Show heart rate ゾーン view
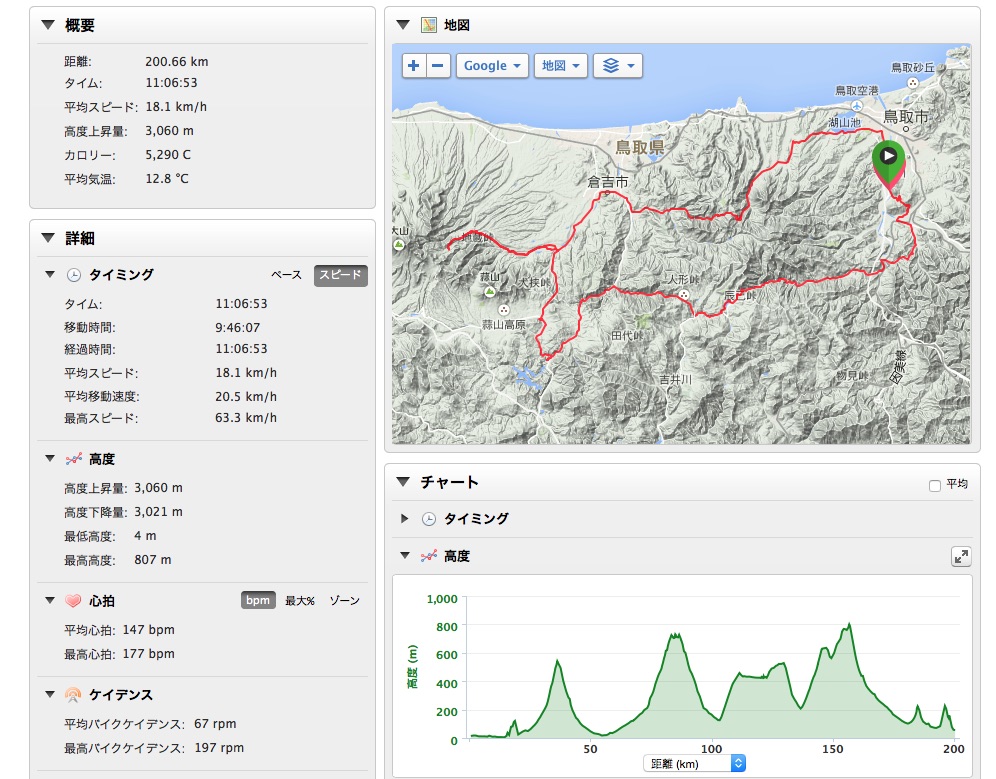Image resolution: width=996 pixels, height=779 pixels. 343,601
